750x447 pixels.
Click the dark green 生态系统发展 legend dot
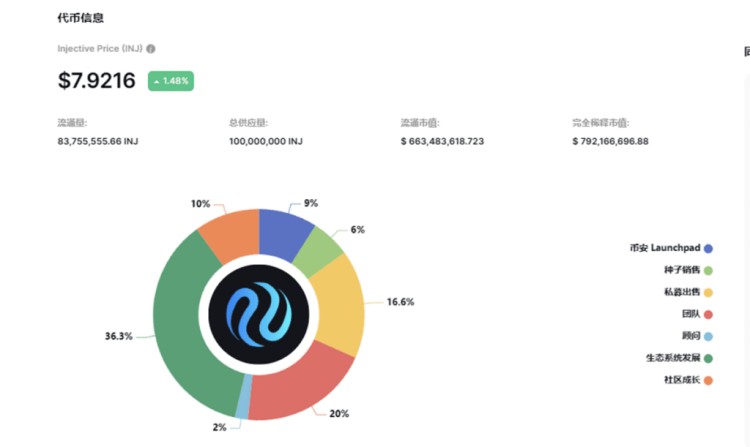[708, 359]
